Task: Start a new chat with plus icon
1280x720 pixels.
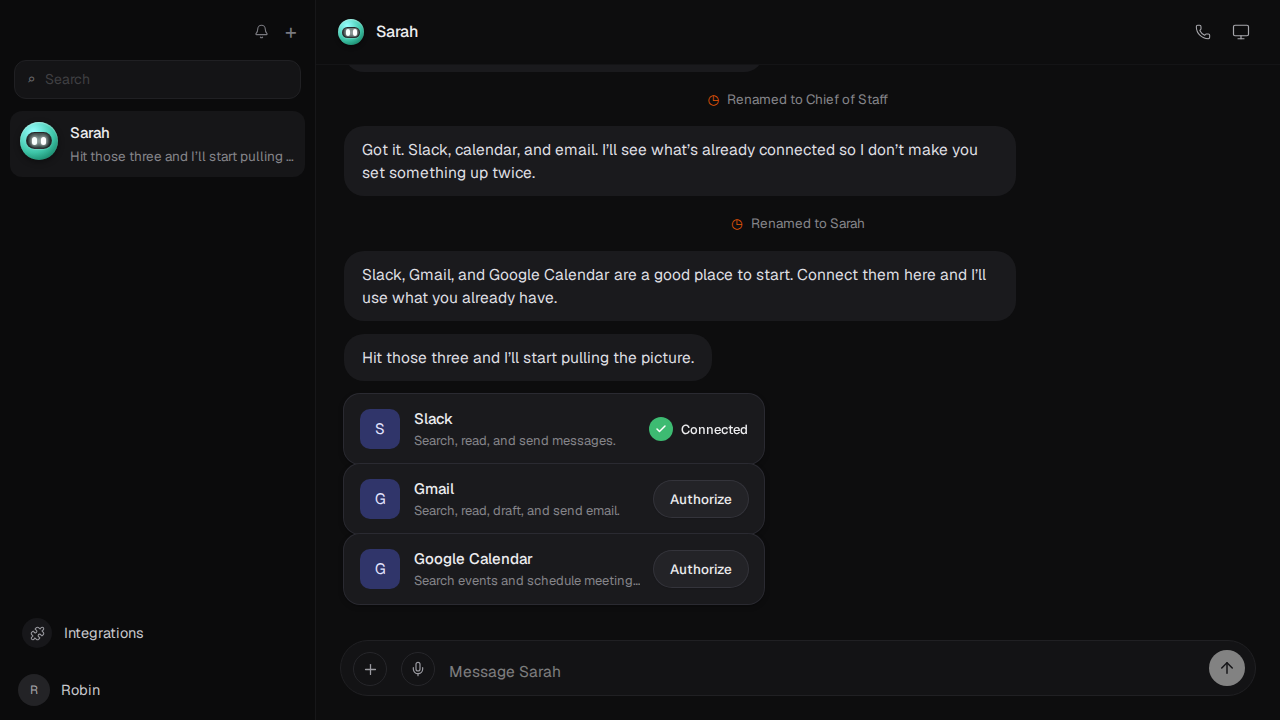Action: click(291, 32)
